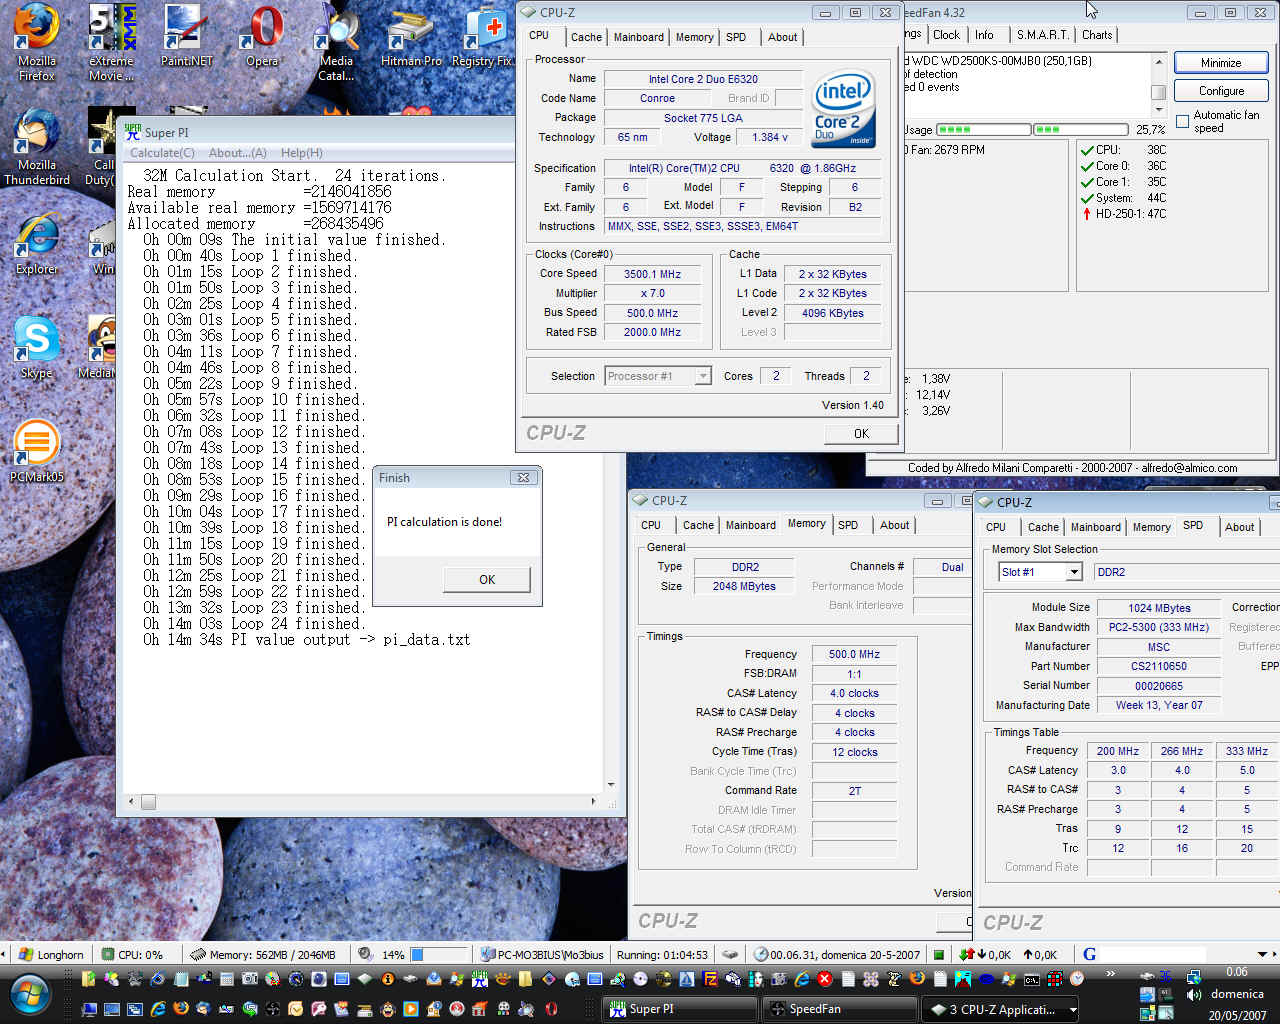Image resolution: width=1280 pixels, height=1024 pixels.
Task: Click the CAS# Latency 4.0 clocks value
Action: (854, 693)
